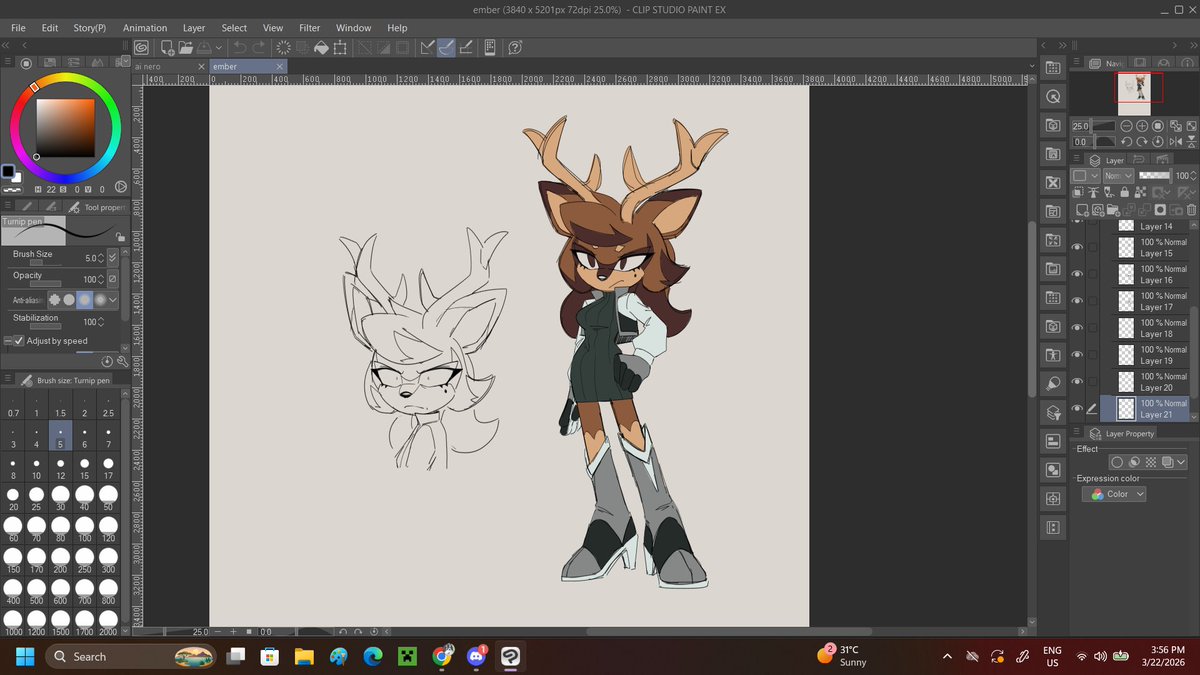The height and width of the screenshot is (675, 1200).
Task: Select the no anti-aliasing option
Action: click(x=54, y=299)
